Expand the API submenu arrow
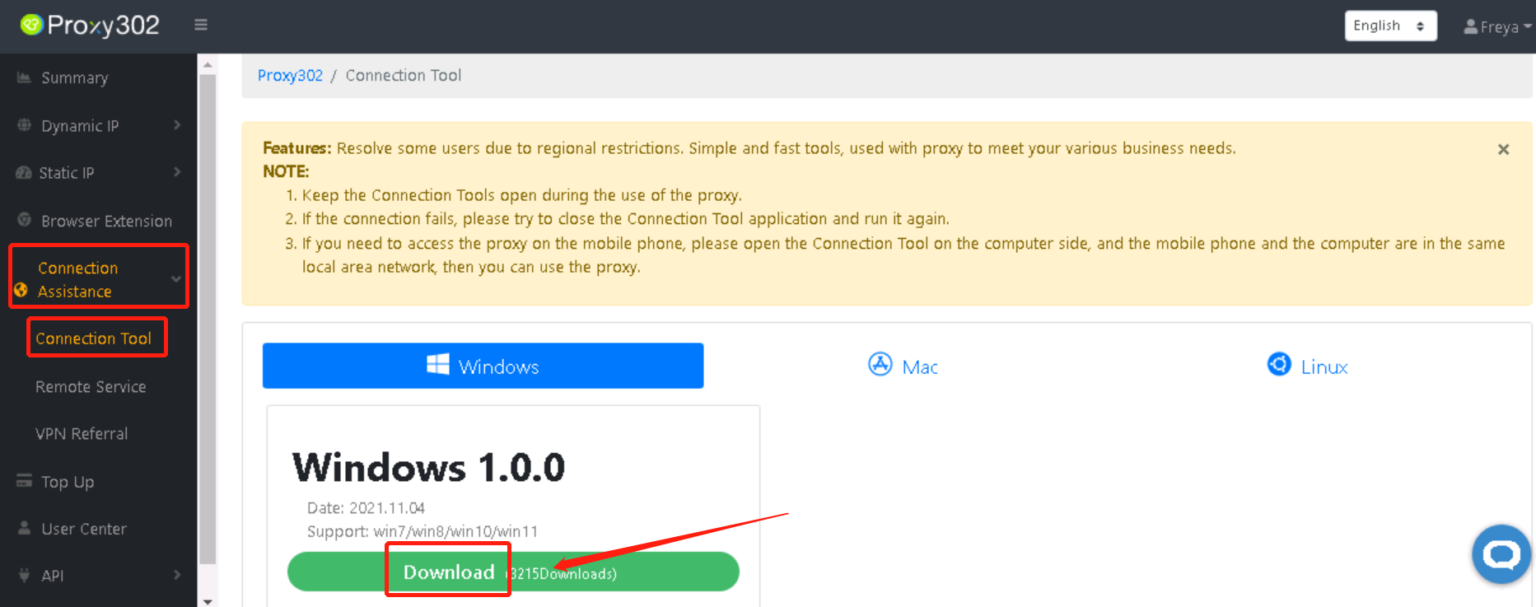This screenshot has width=1536, height=607. pyautogui.click(x=177, y=576)
